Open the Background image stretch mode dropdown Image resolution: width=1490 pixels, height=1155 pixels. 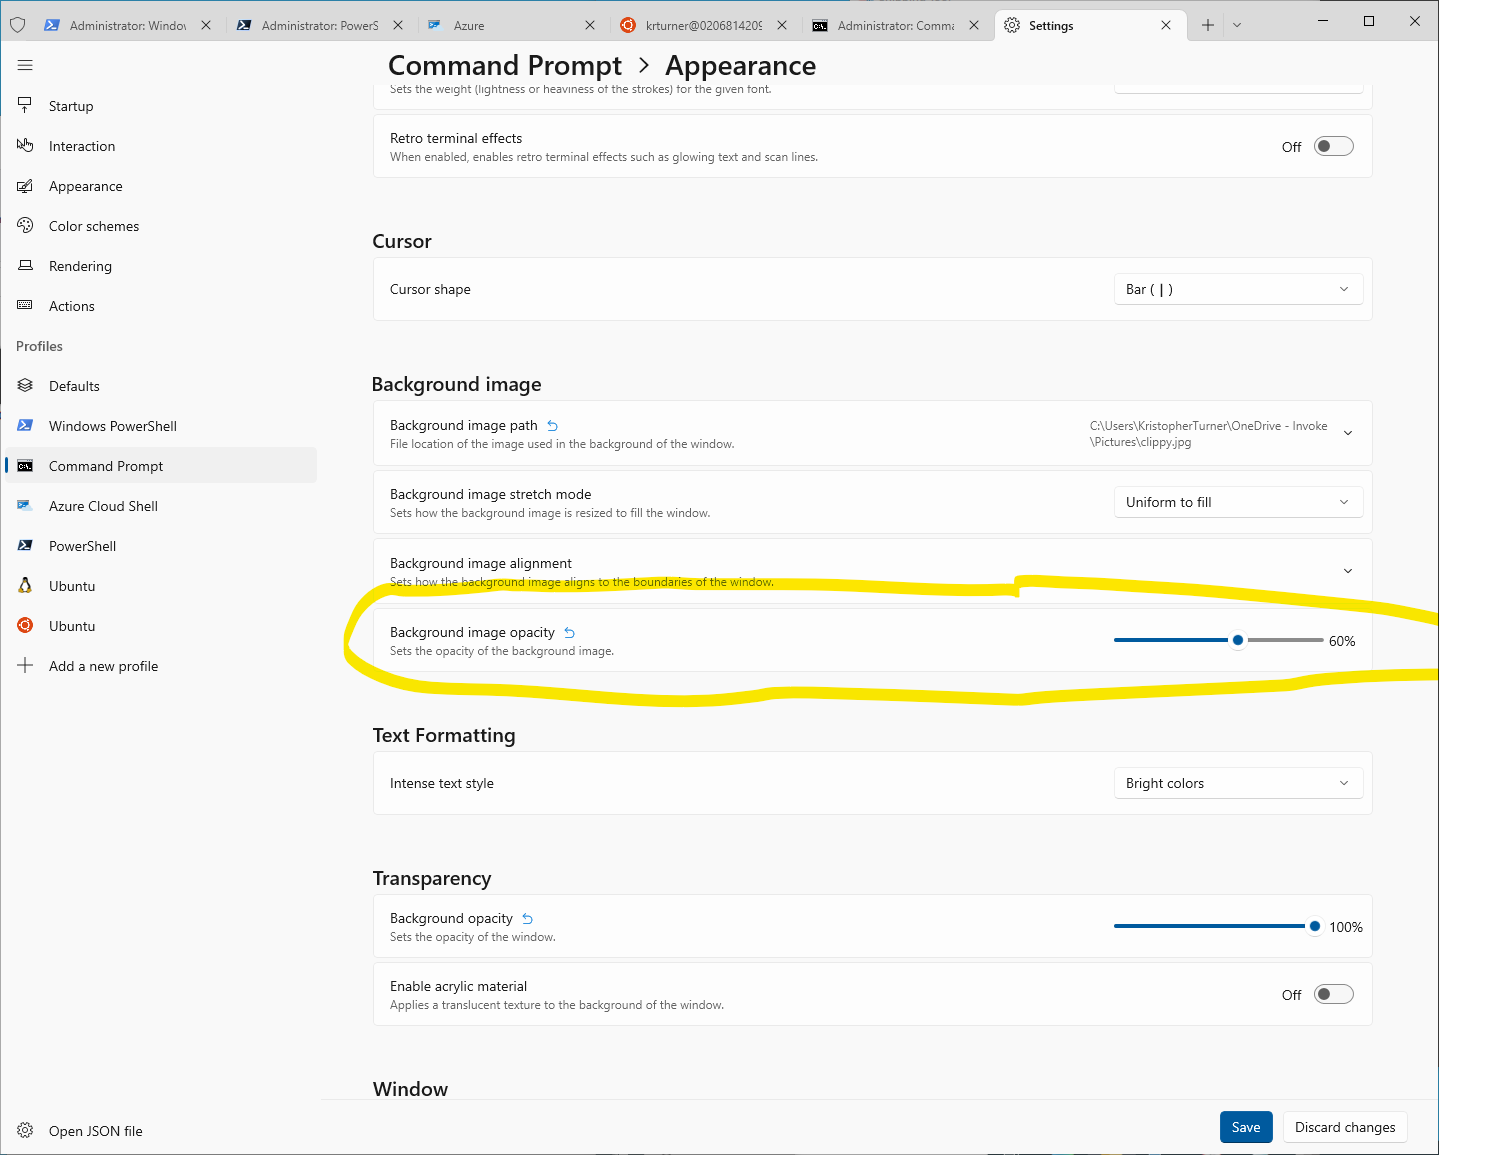1237,502
